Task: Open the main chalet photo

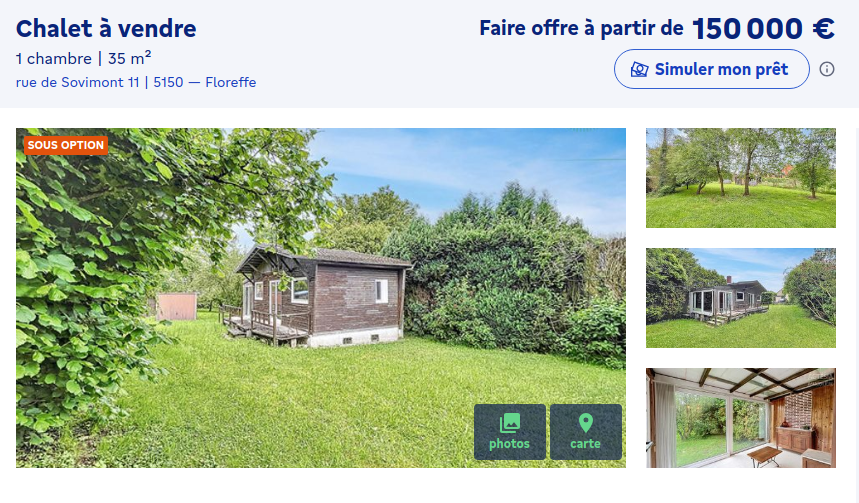Action: tap(320, 298)
